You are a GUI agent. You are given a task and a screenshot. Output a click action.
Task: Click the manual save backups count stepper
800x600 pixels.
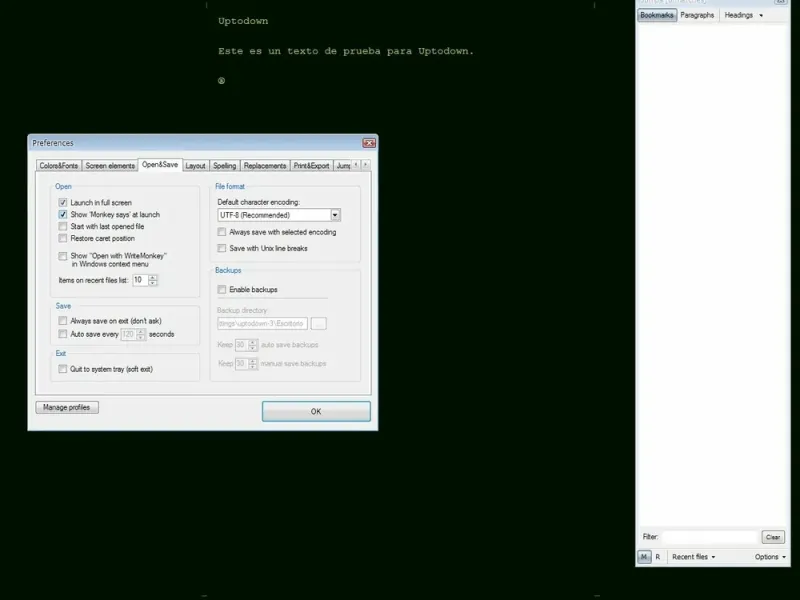(x=253, y=364)
